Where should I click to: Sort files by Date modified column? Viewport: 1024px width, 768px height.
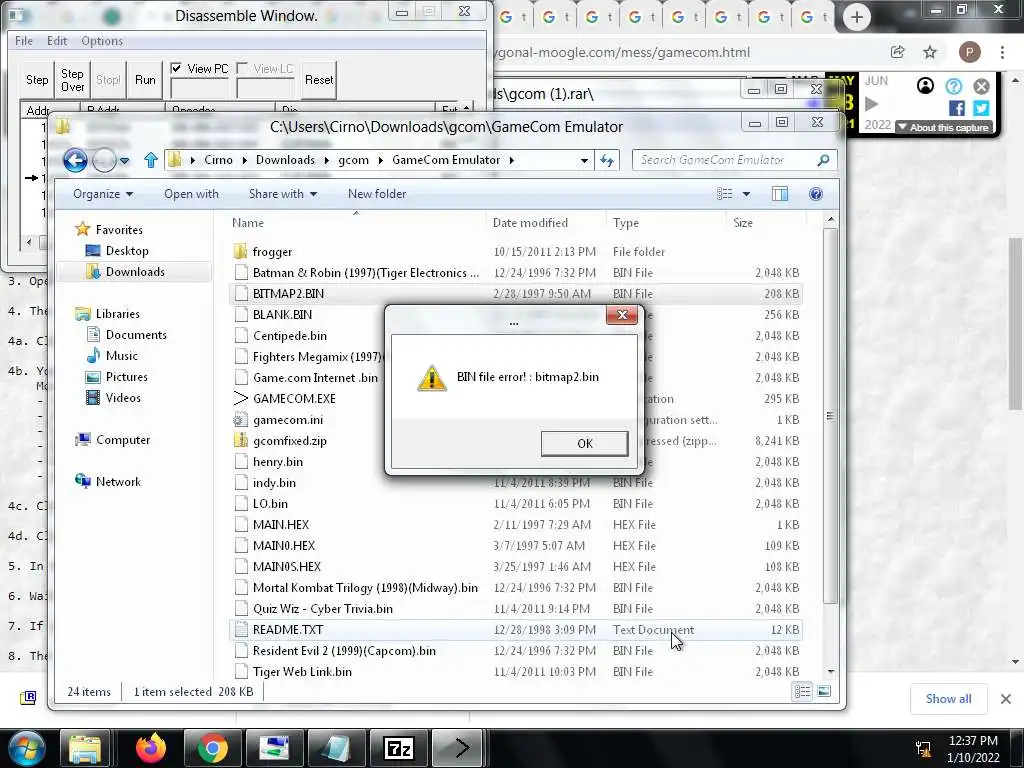(x=530, y=223)
